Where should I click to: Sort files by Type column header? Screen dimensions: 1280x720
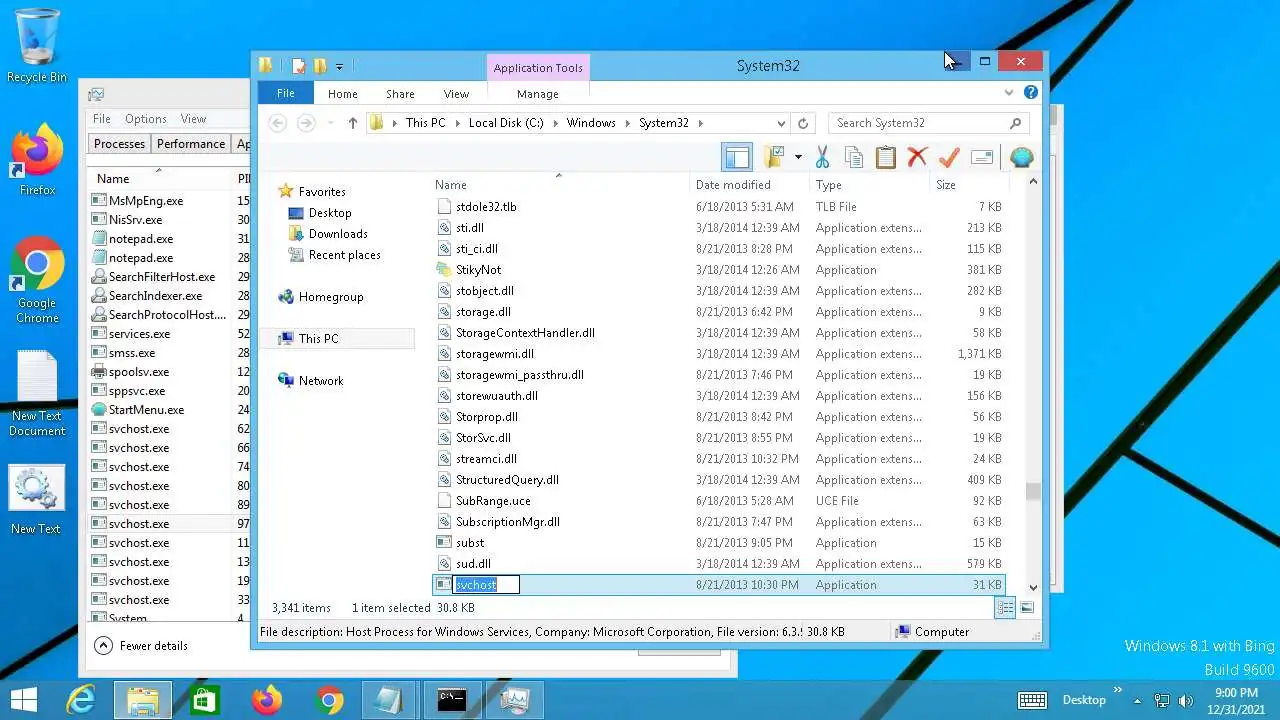tap(828, 185)
